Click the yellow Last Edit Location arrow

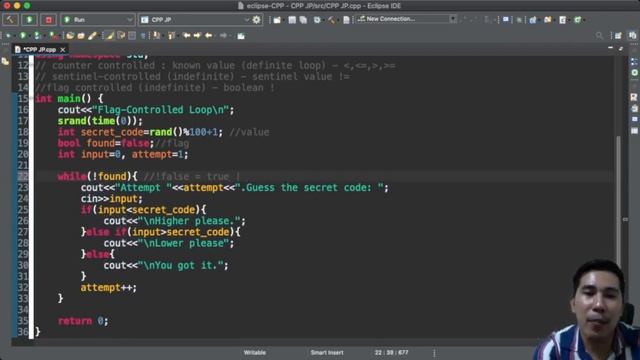(x=187, y=36)
